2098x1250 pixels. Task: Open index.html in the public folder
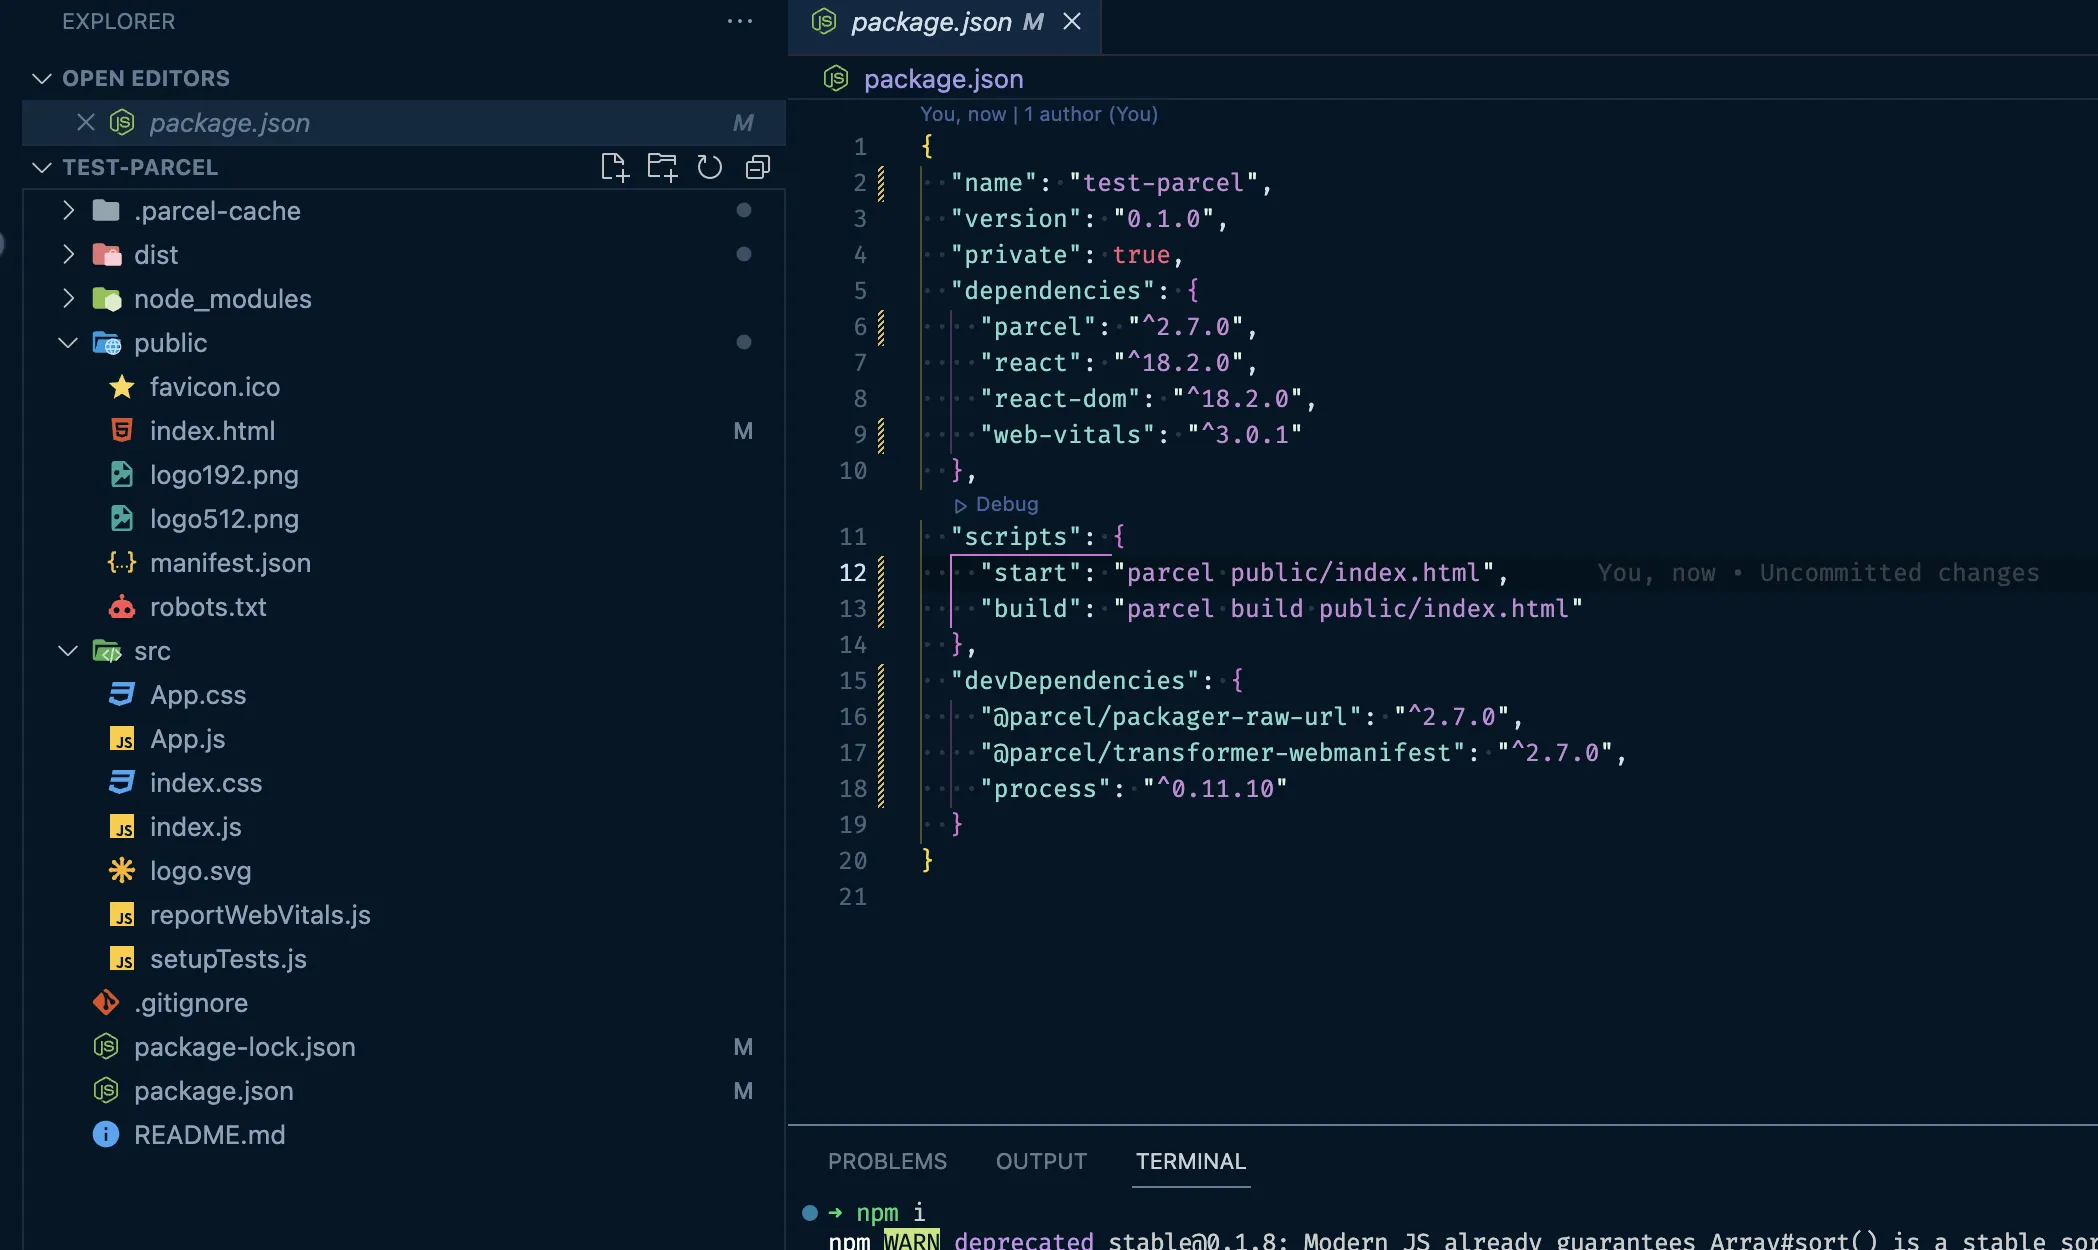coord(212,431)
